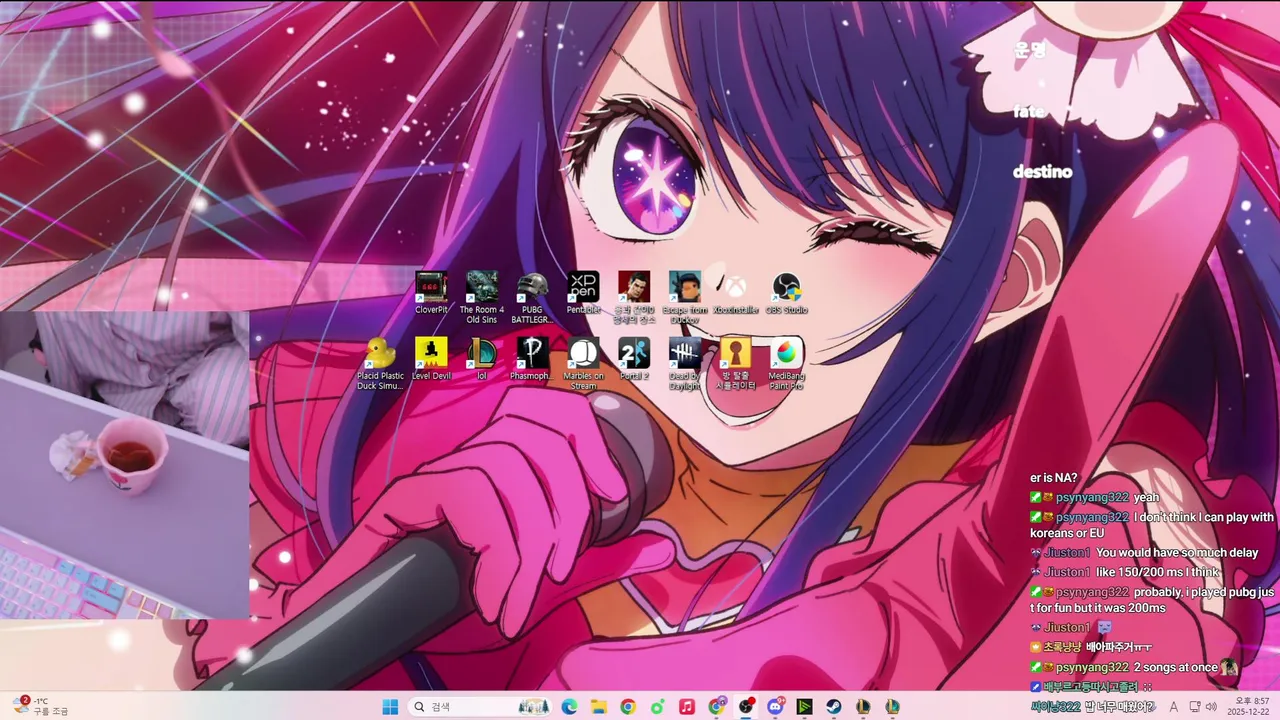
Task: Launch the Phasmophobia desktop shortcut
Action: 532,359
